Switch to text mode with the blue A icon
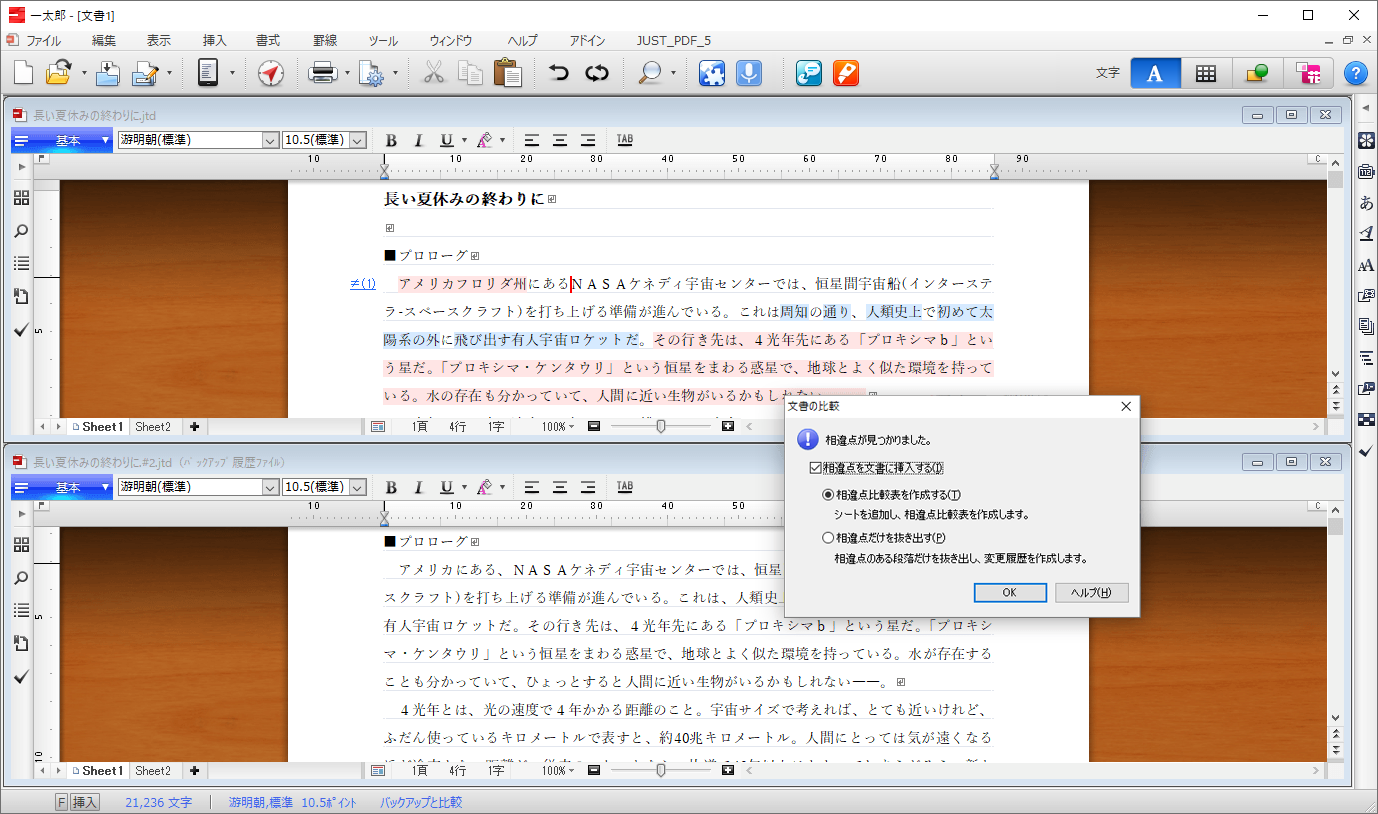This screenshot has width=1378, height=814. pyautogui.click(x=1155, y=72)
